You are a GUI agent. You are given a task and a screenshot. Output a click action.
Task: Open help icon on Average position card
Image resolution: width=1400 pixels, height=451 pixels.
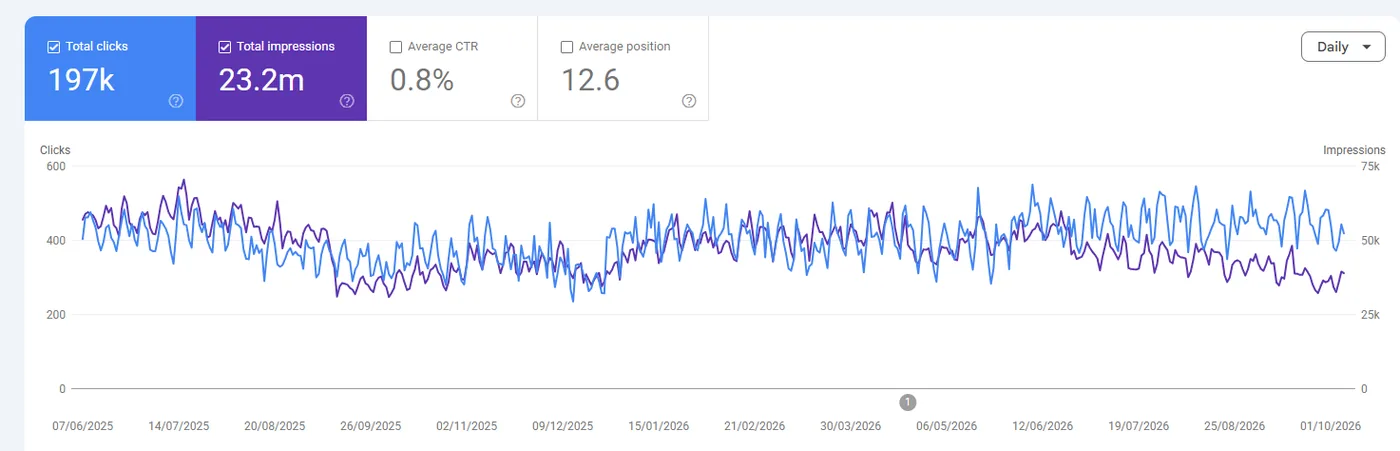(689, 101)
